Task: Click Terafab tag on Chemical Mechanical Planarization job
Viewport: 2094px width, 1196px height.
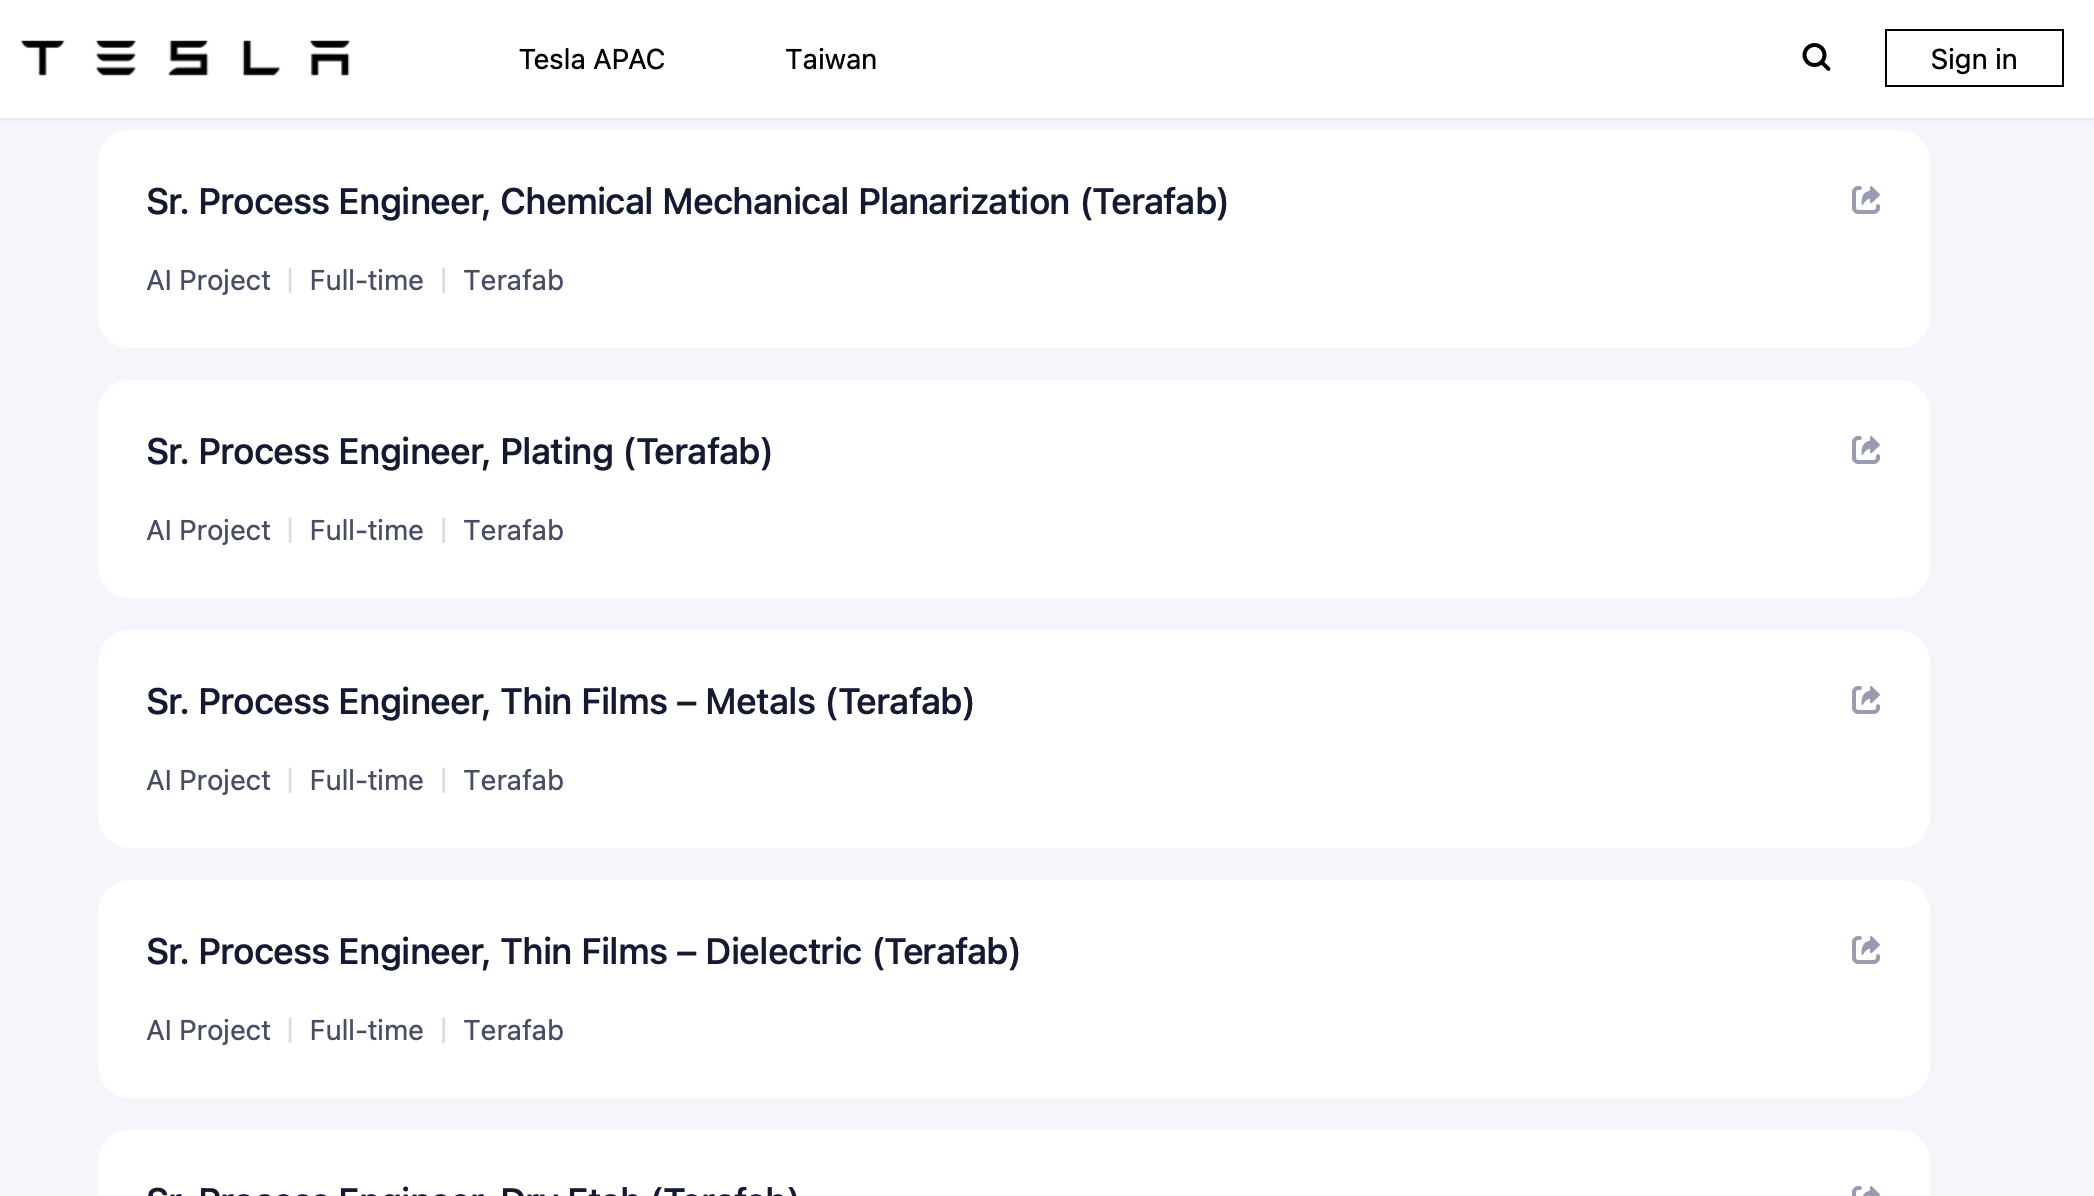Action: coord(513,280)
